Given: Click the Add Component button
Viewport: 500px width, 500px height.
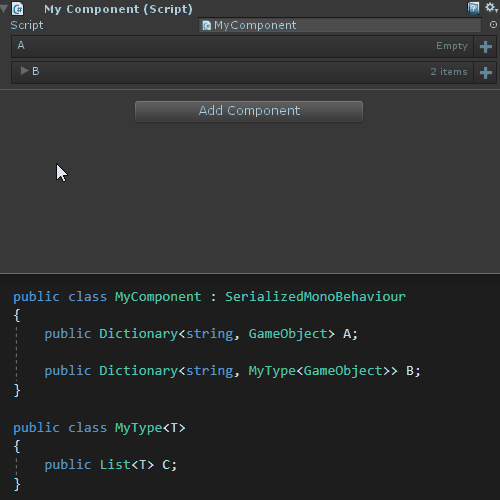Looking at the screenshot, I should click(249, 111).
